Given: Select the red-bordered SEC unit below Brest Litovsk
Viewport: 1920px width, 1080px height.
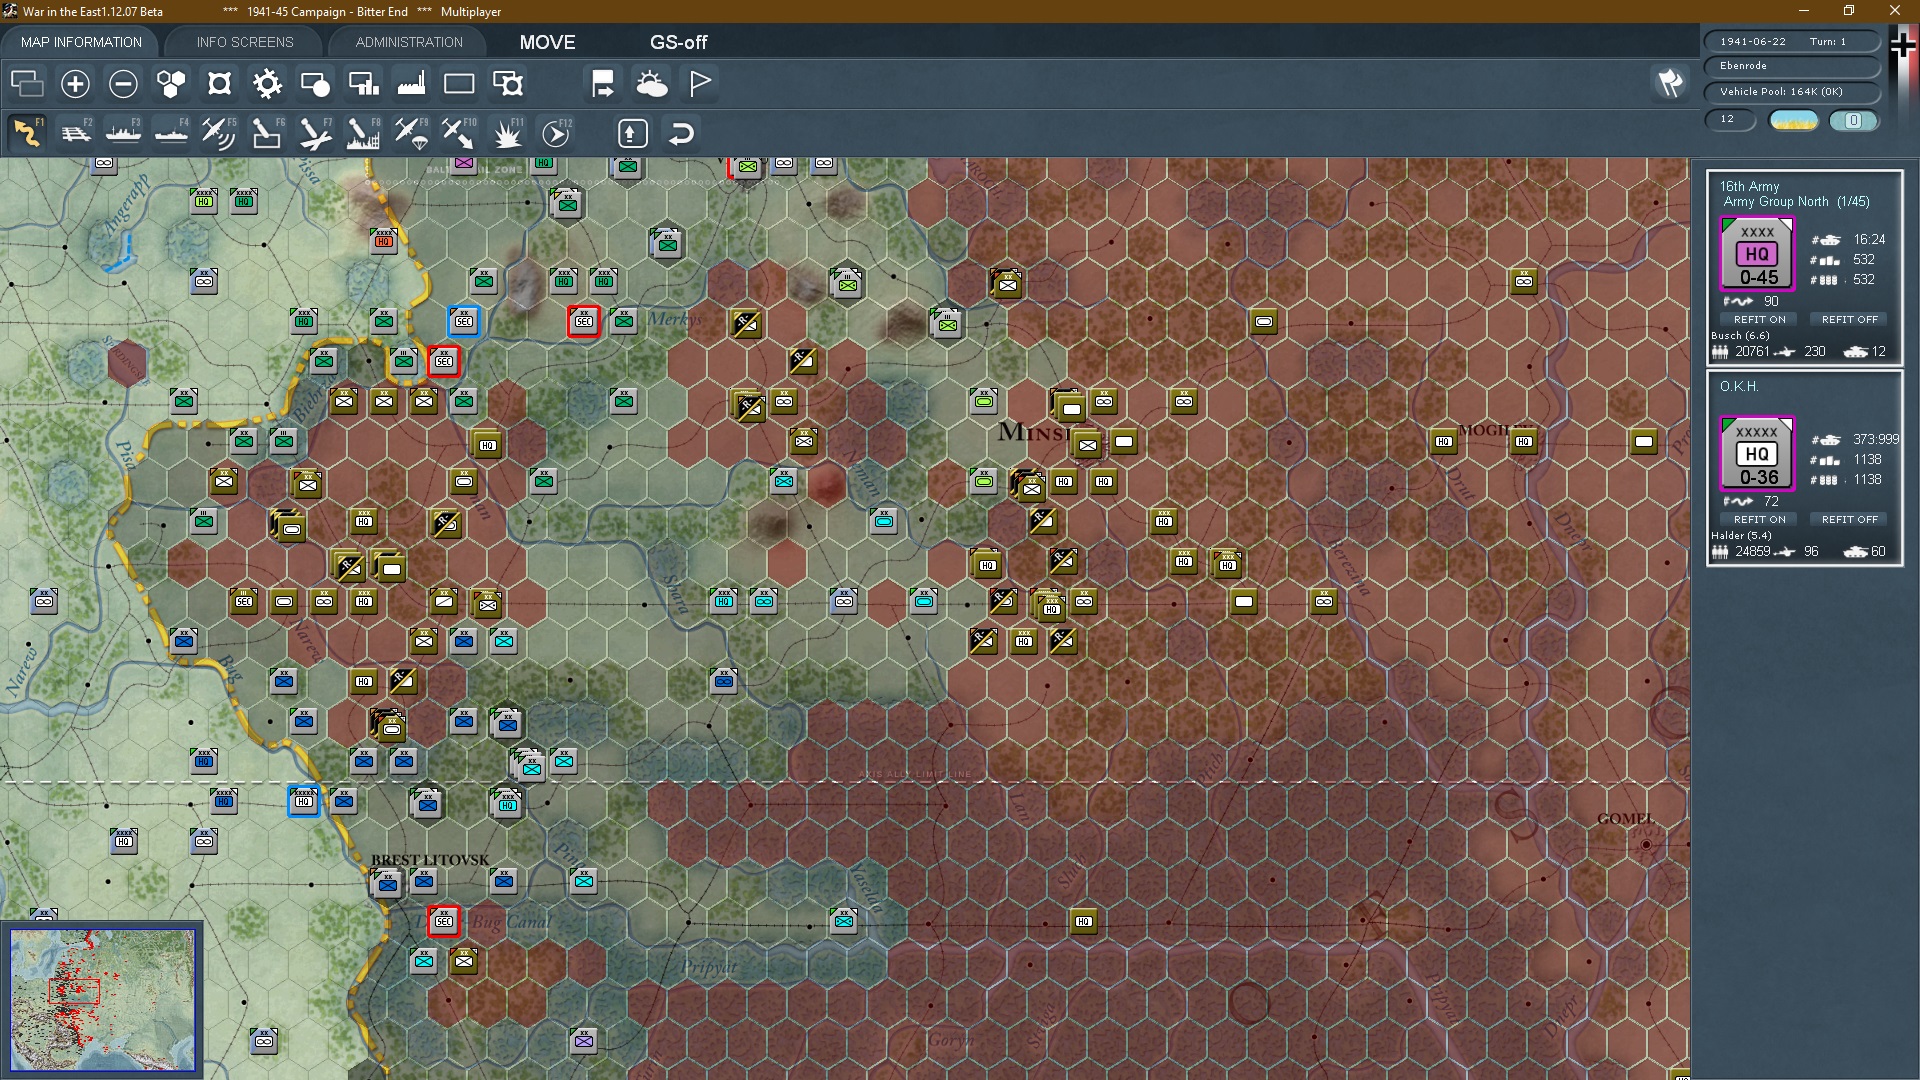Looking at the screenshot, I should pyautogui.click(x=444, y=921).
